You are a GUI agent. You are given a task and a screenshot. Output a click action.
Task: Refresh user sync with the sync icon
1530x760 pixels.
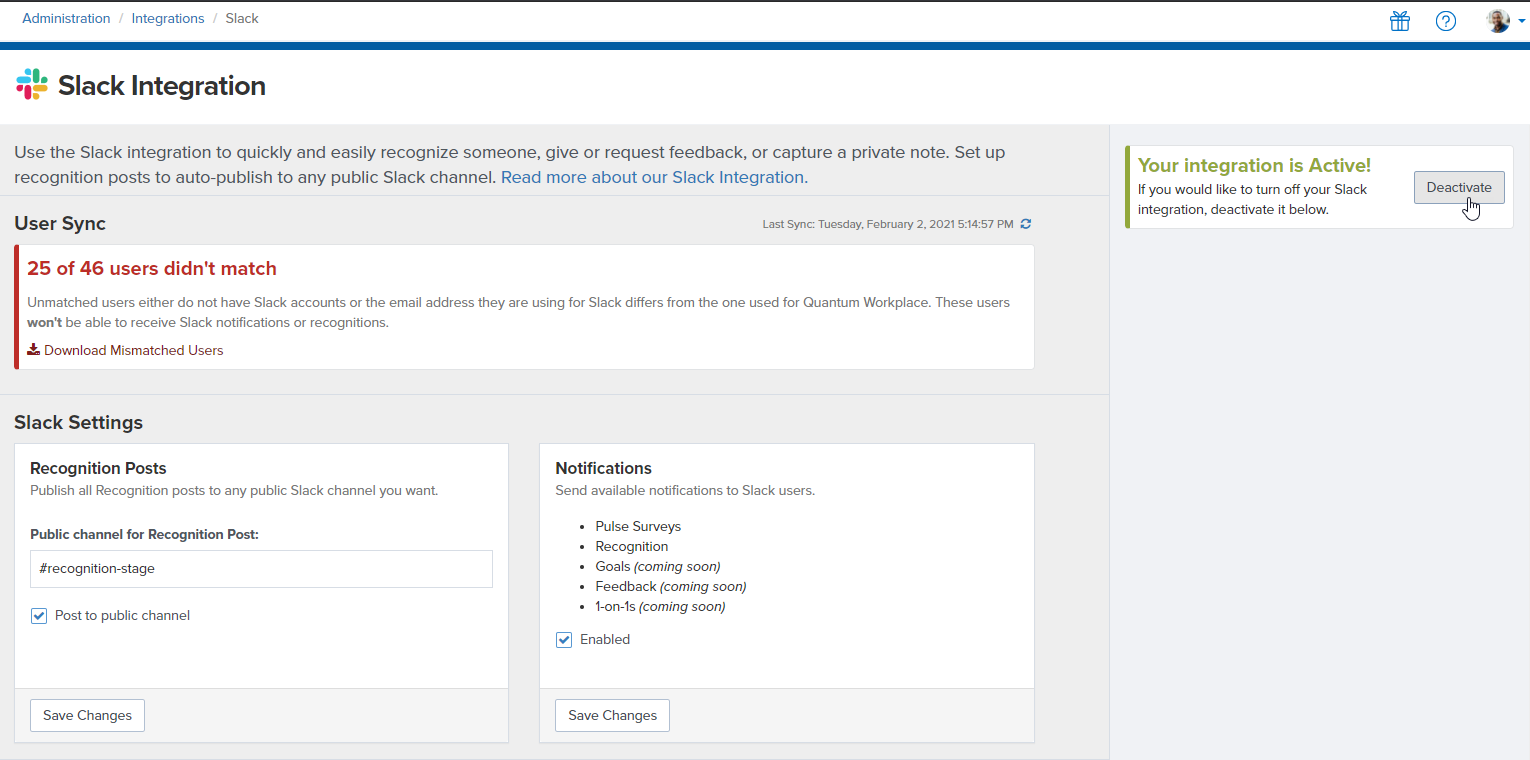click(1026, 224)
